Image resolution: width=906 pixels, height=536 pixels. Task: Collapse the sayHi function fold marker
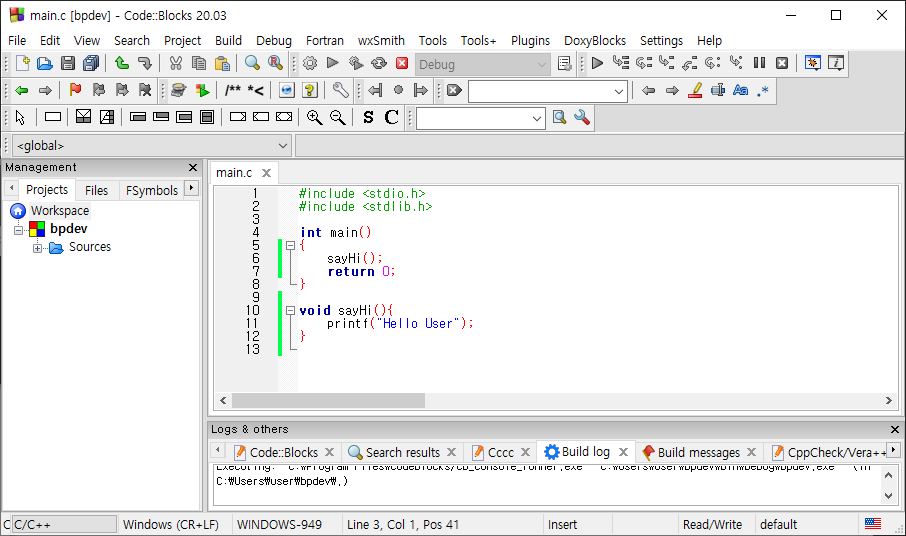coord(291,310)
